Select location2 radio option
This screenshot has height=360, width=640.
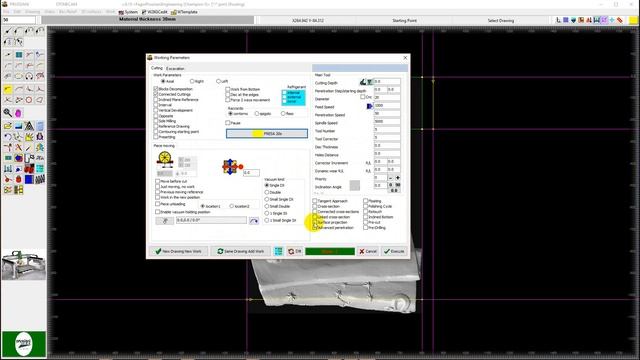232,206
